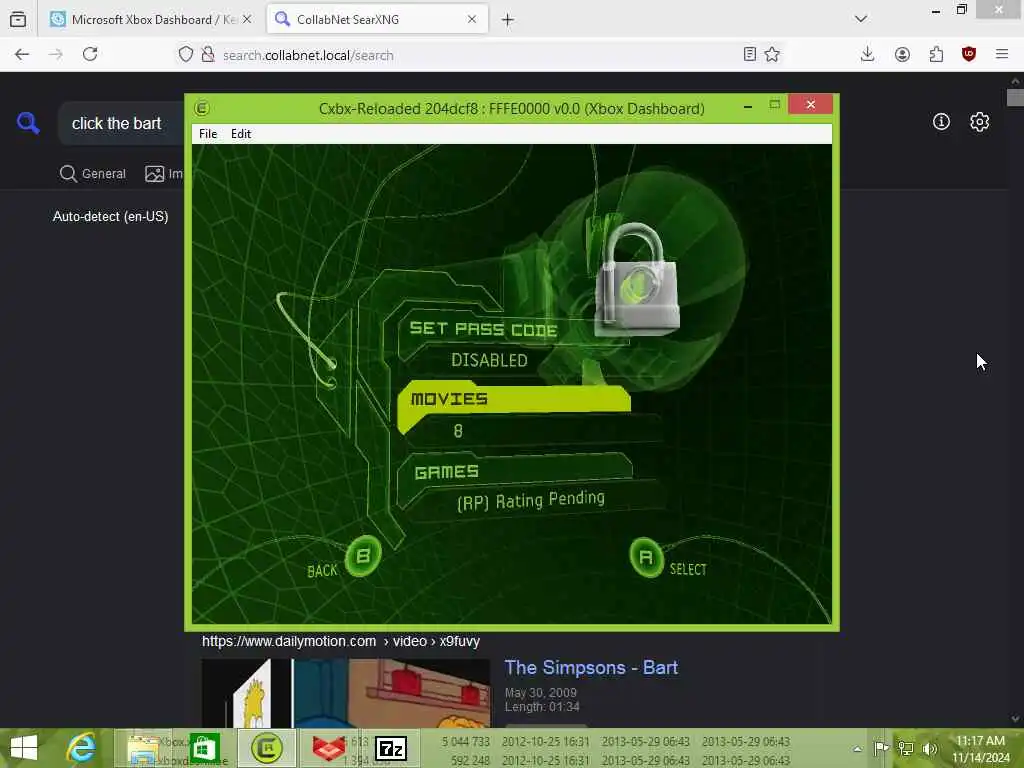The height and width of the screenshot is (768, 1024).
Task: Click the scrollbar down arrow
Action: click(x=1015, y=719)
